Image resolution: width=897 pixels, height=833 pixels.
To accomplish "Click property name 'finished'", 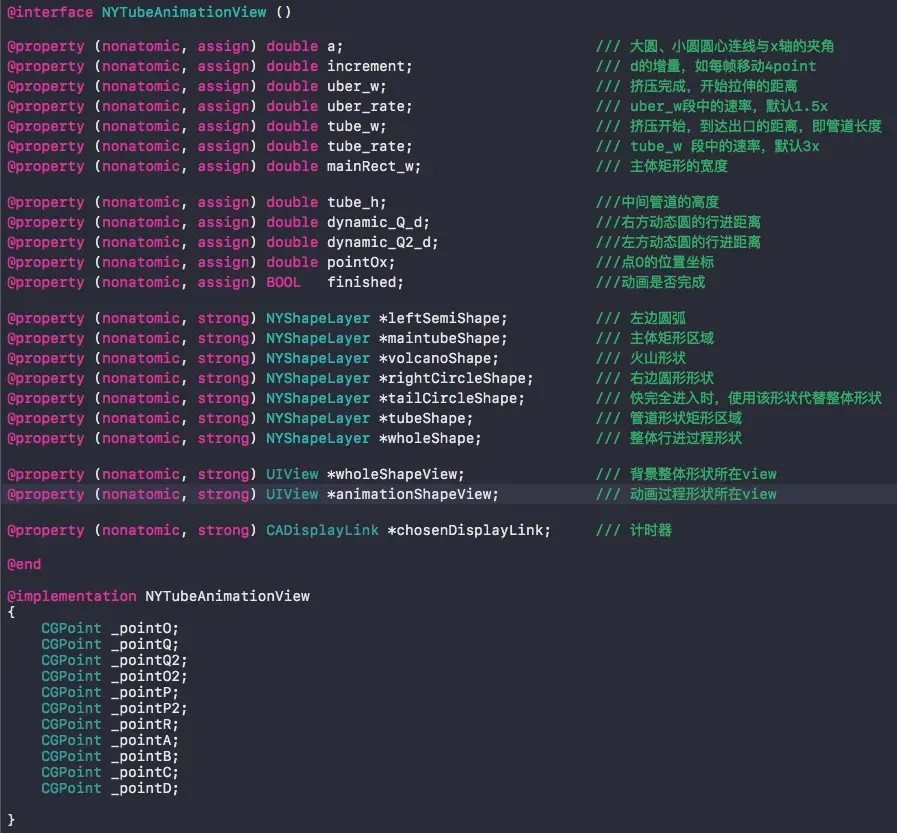I will click(361, 283).
